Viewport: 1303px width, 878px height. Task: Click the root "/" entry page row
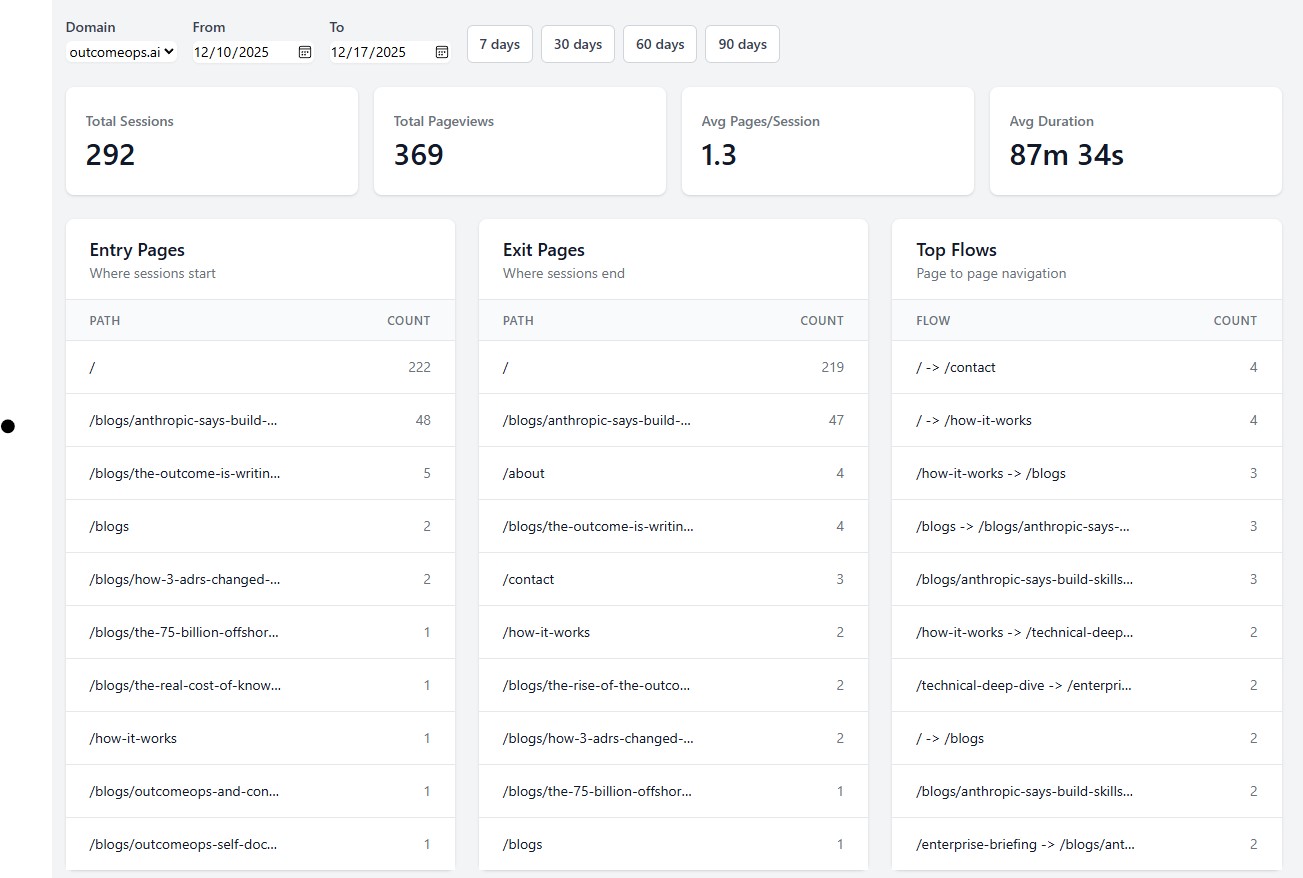(259, 367)
